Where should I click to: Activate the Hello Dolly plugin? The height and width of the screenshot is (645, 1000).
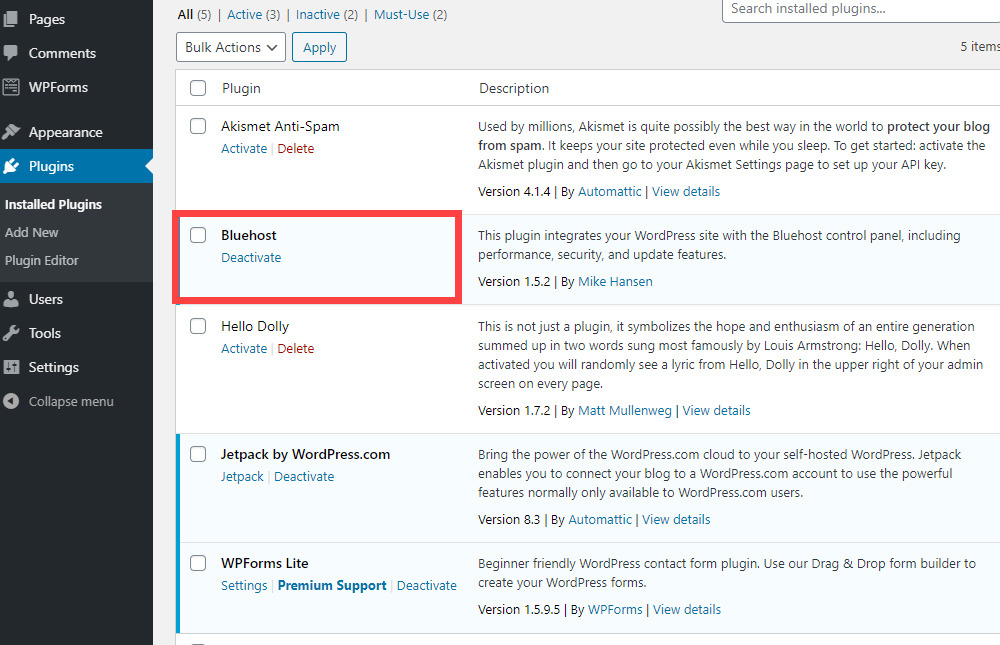click(244, 348)
